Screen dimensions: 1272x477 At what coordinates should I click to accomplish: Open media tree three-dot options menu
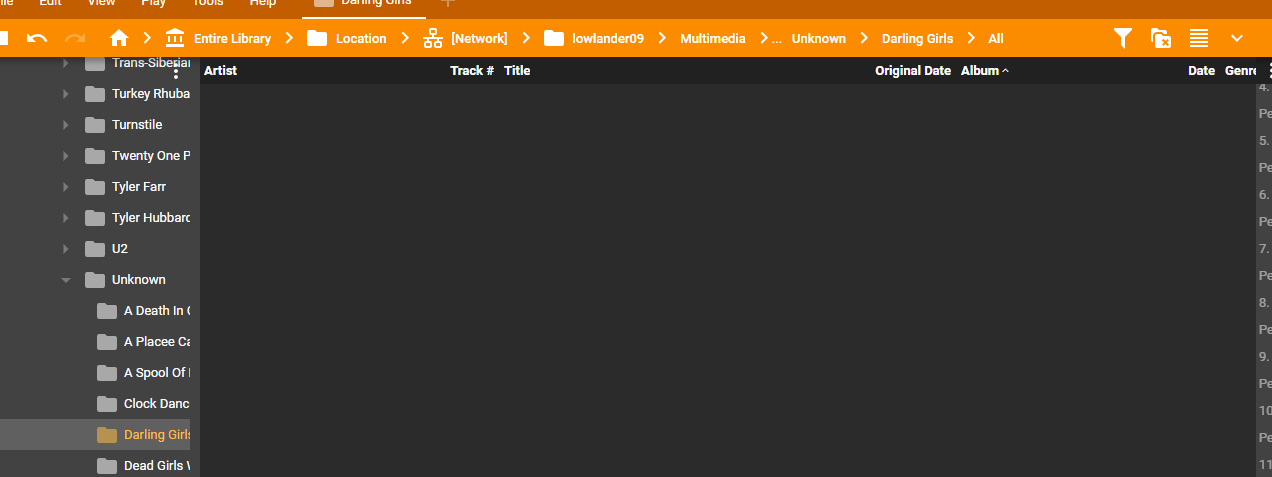pos(176,71)
